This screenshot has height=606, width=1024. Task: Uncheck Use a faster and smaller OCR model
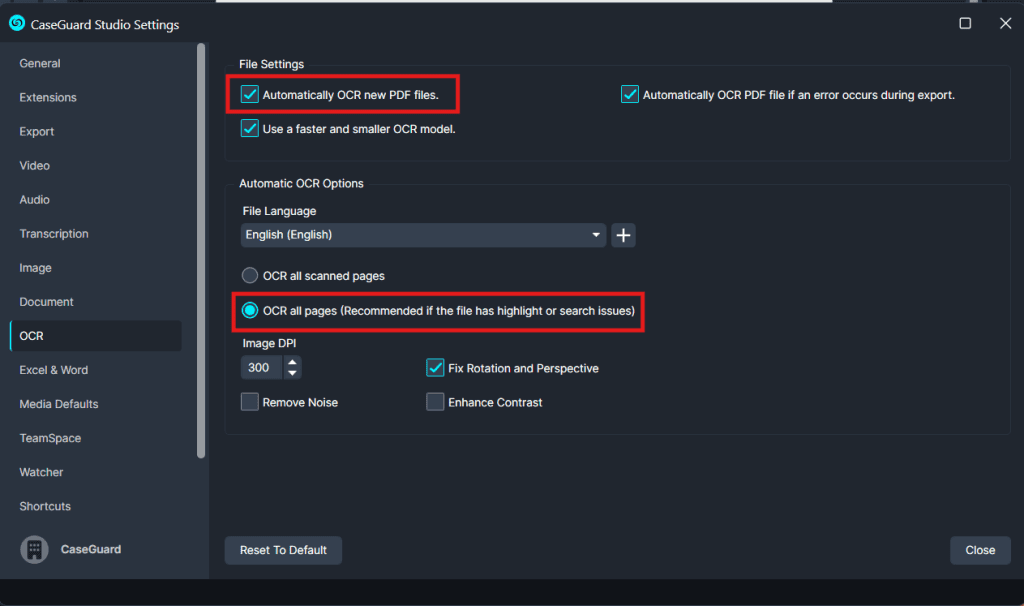coord(250,129)
